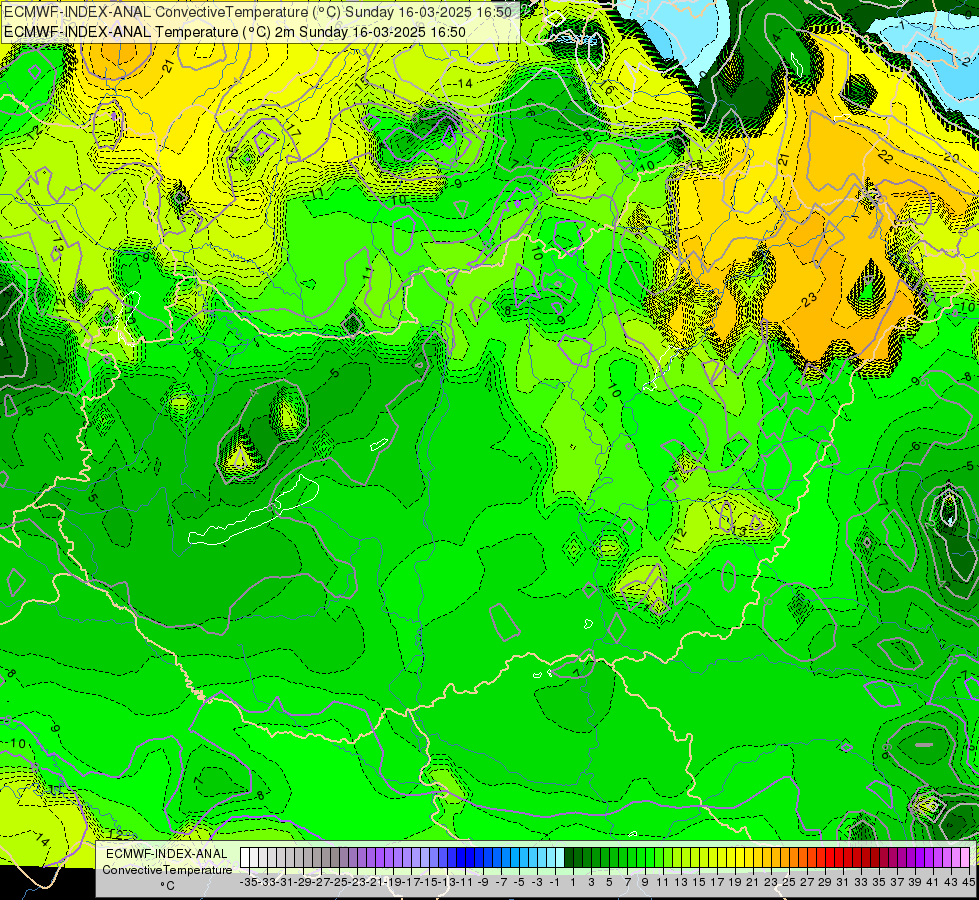This screenshot has width=979, height=900.
Task: Pick the pale cyan legend swatch above '-1'
Action: (x=560, y=857)
